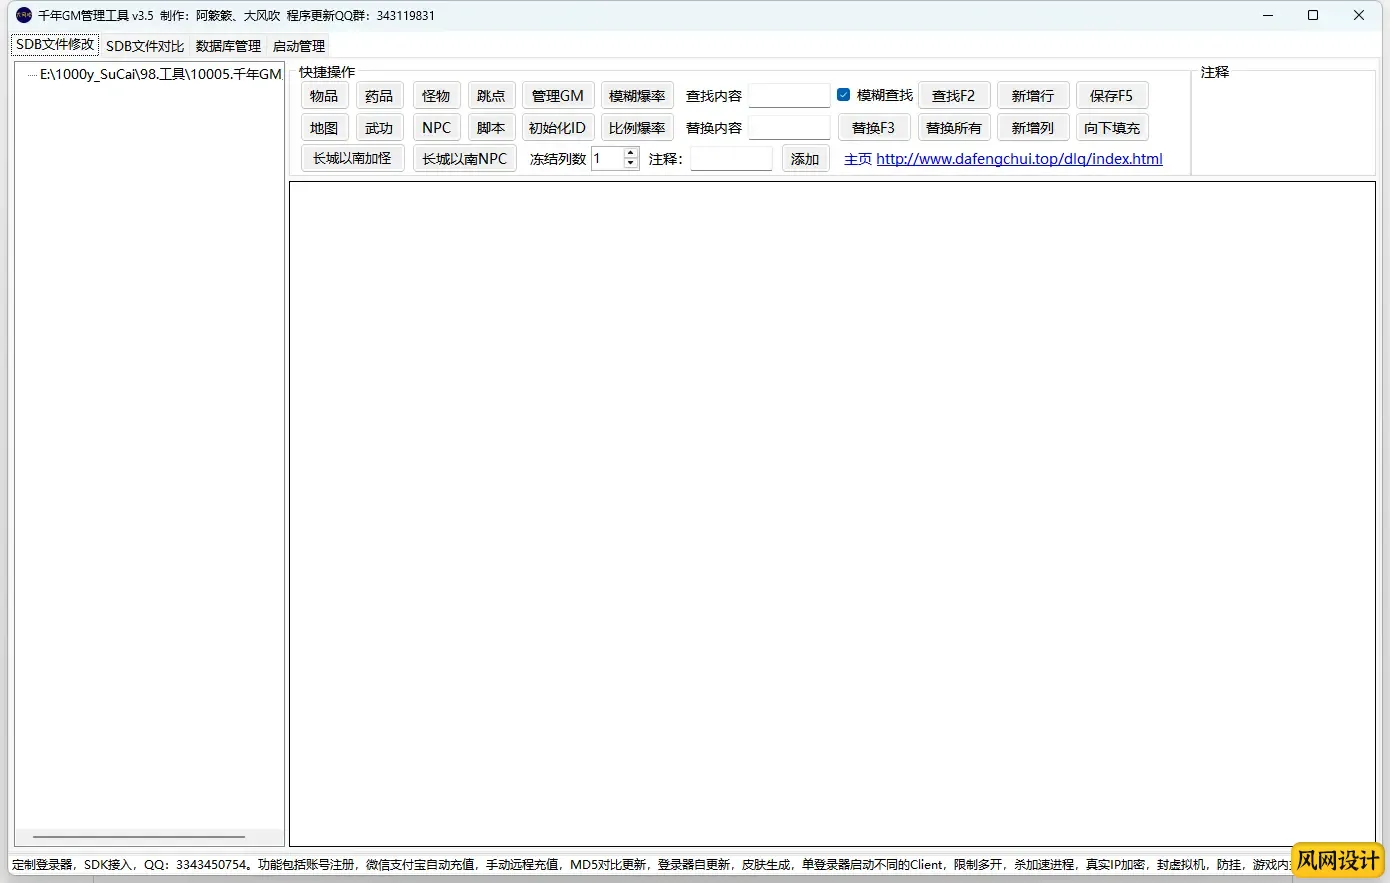Select the E:\1000y_SuCai tree node
Screen dimensions: 1390x883
[x=160, y=75]
